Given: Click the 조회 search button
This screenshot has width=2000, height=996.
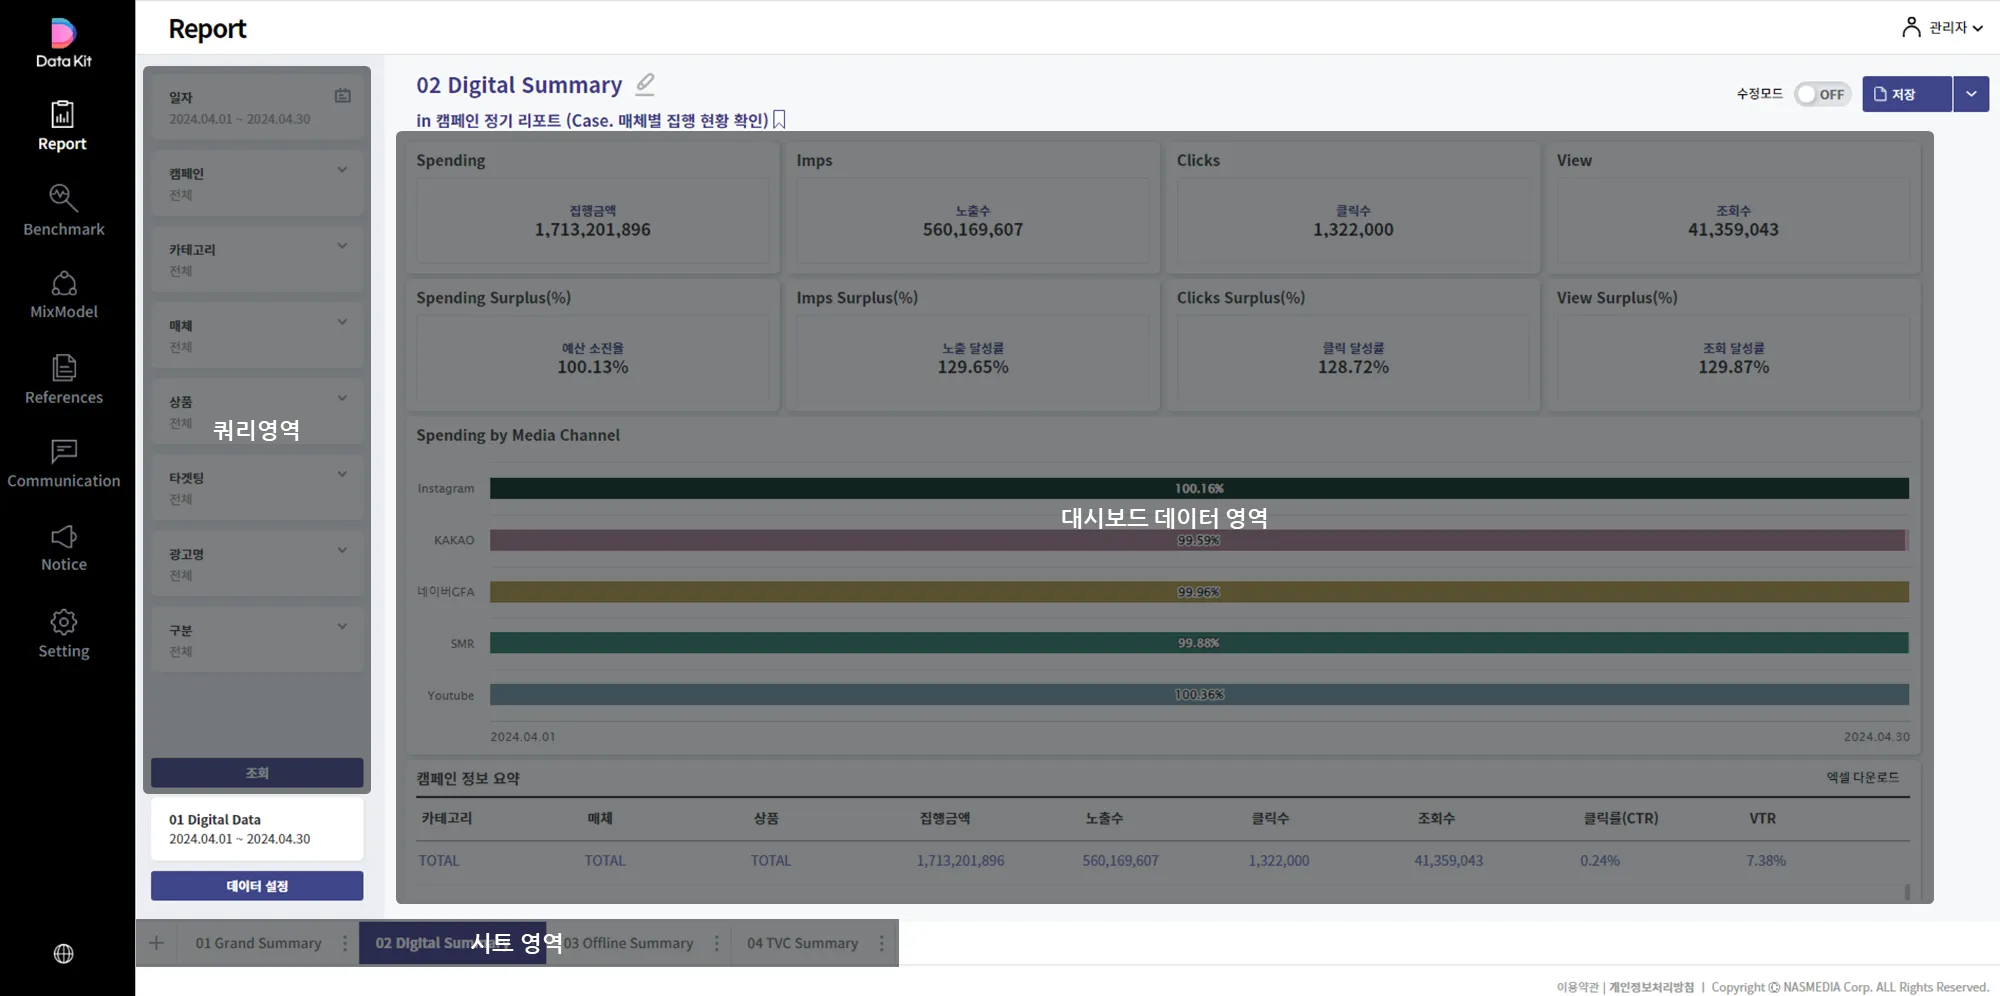Looking at the screenshot, I should (257, 773).
